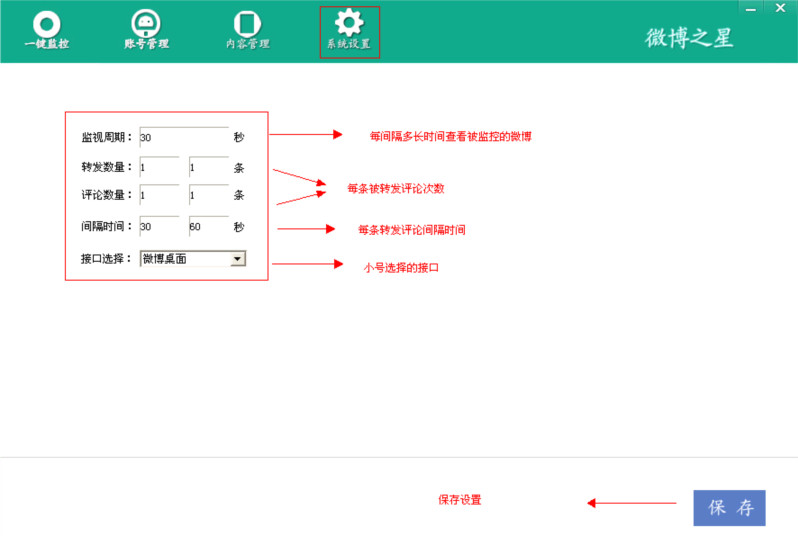Open the 账号管理 account management icon
This screenshot has height=536, width=798.
click(146, 30)
